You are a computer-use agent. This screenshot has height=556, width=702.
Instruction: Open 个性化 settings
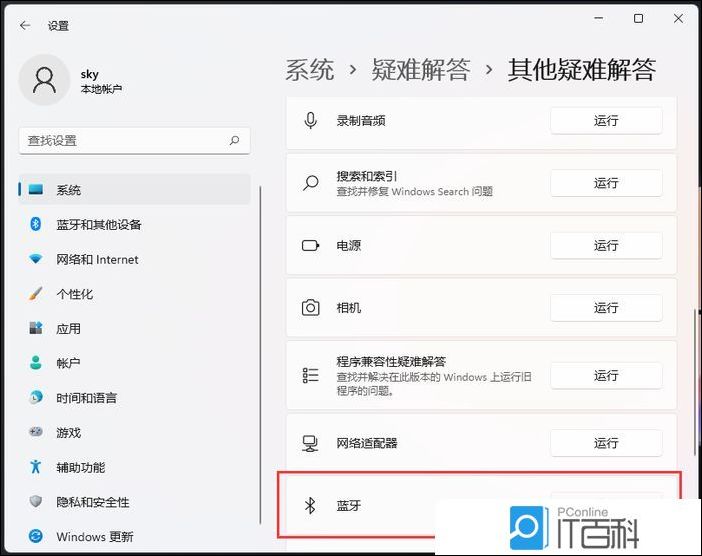tap(134, 294)
